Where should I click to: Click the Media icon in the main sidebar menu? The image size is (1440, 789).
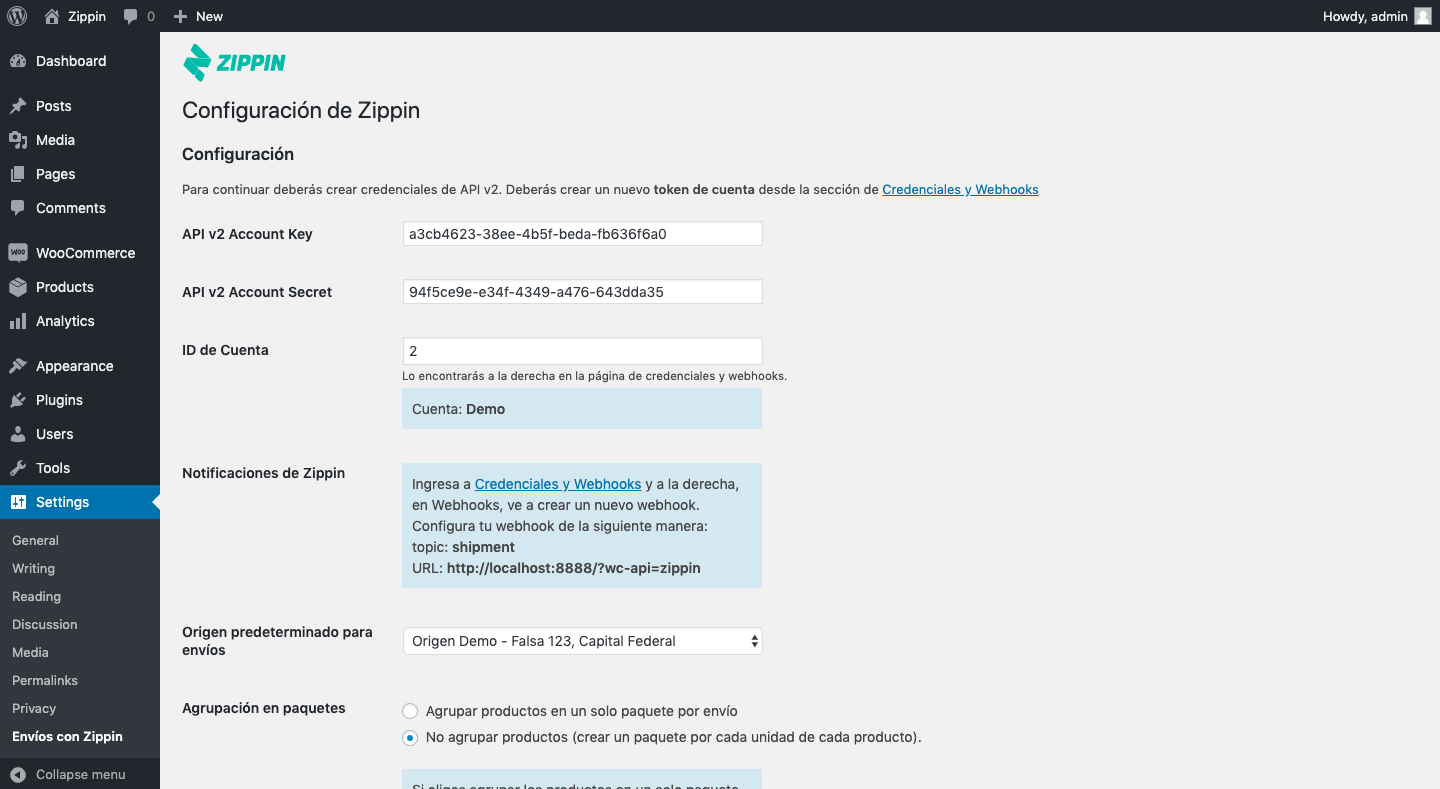18,140
